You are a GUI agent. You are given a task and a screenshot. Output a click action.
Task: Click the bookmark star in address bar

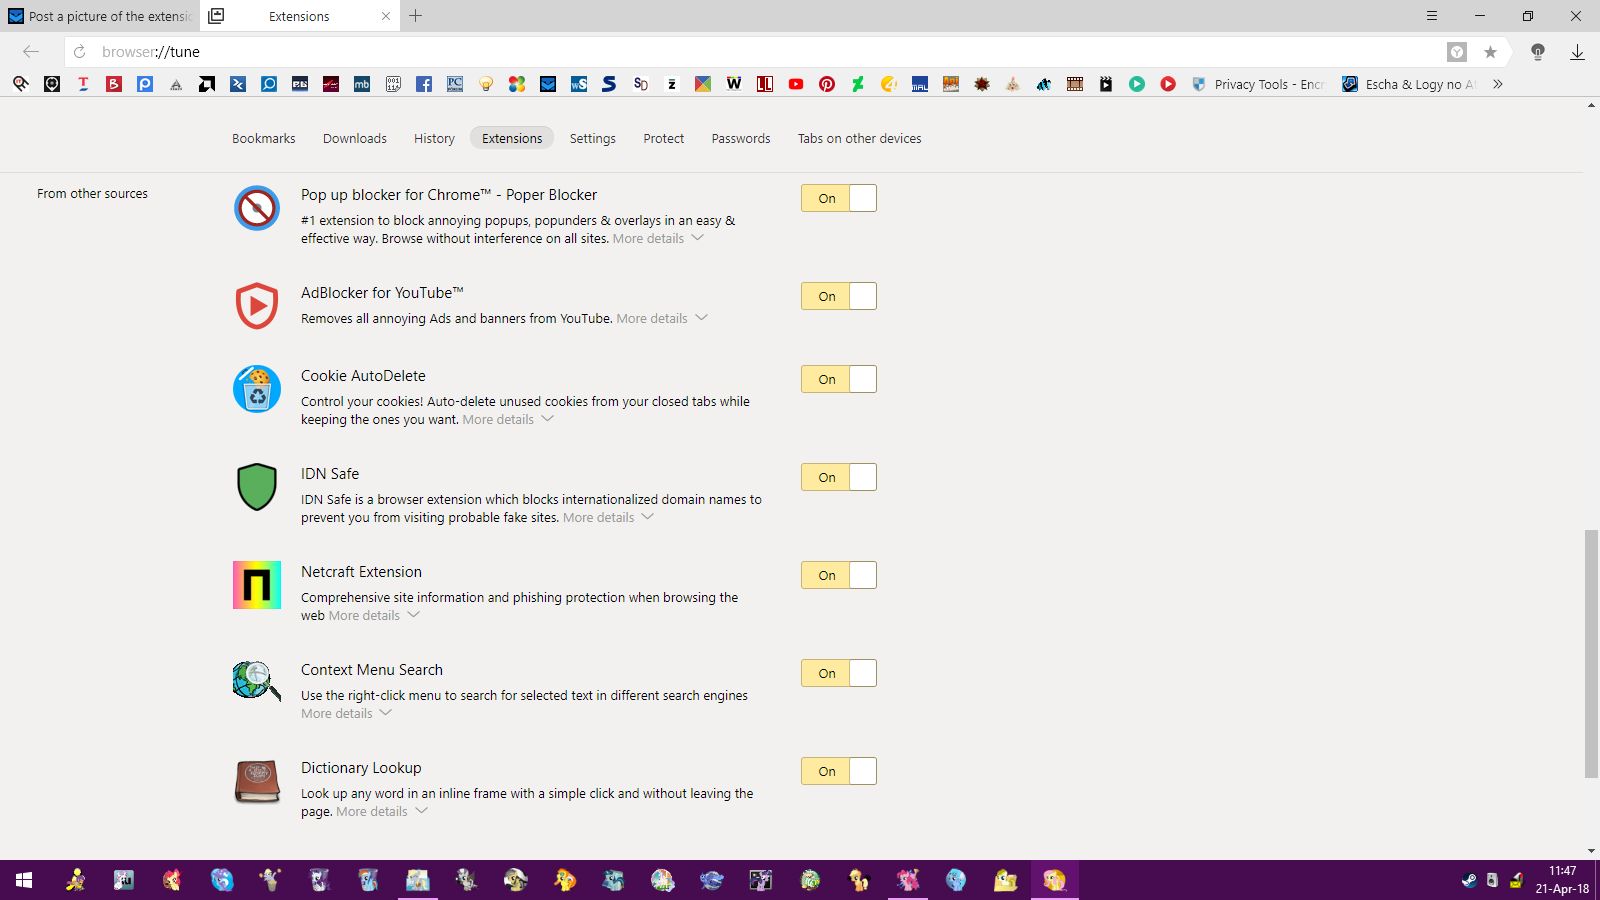pos(1490,52)
